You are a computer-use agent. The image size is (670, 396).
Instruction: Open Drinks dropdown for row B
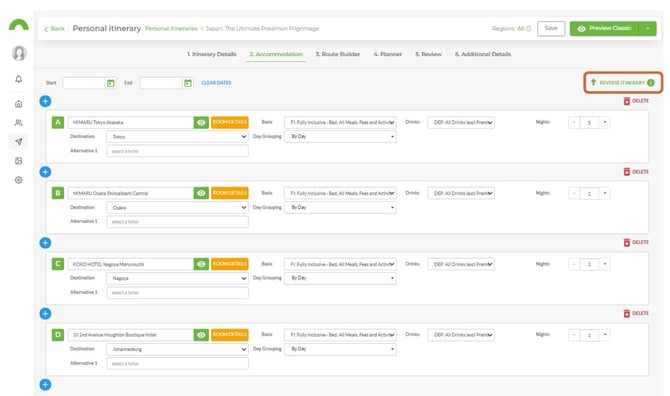click(x=461, y=193)
